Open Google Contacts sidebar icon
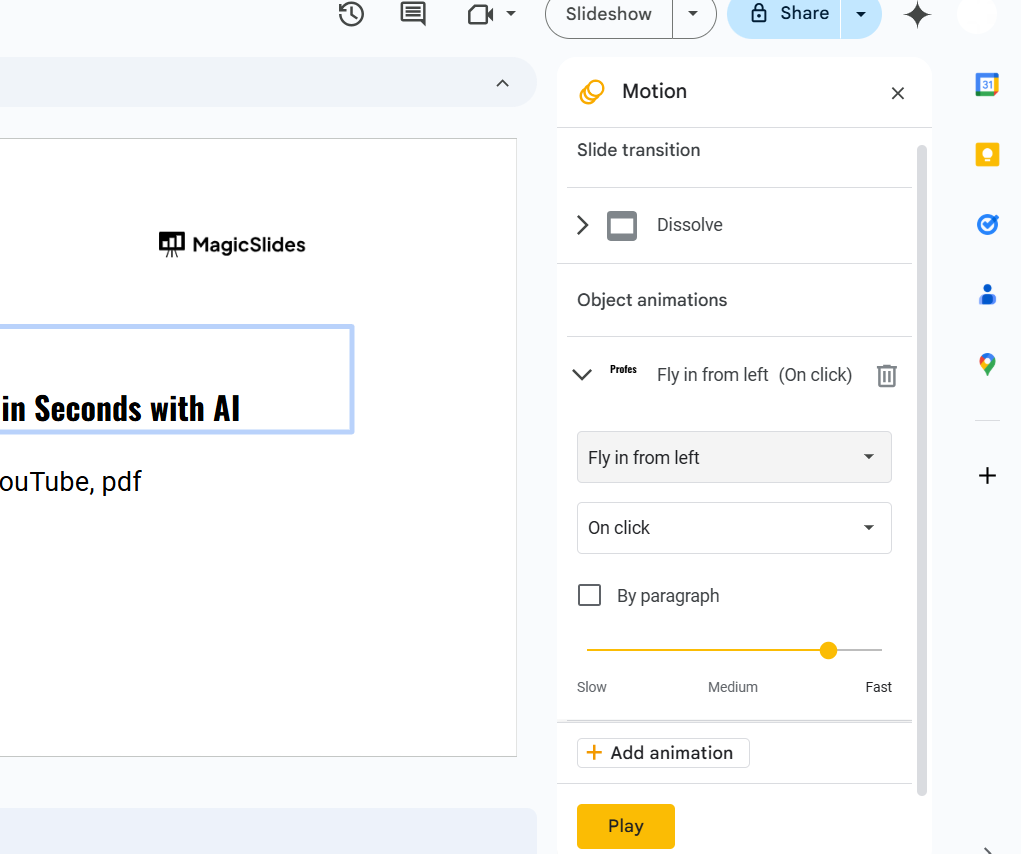Screen dimensions: 1021x854 pos(987,294)
